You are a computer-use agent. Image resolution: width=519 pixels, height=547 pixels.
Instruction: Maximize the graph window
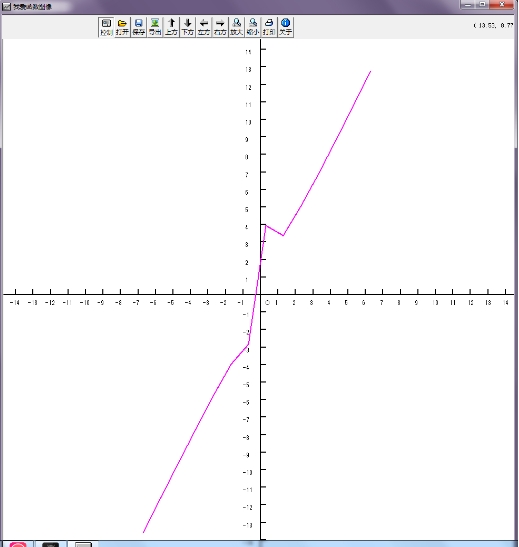pyautogui.click(x=483, y=5)
